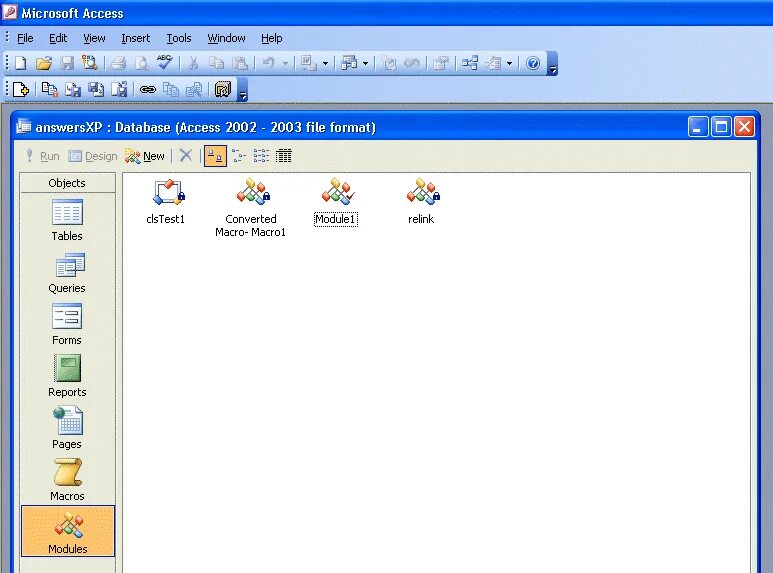Click the safe icon on the second toolbar
Image resolution: width=773 pixels, height=573 pixels.
click(x=223, y=90)
